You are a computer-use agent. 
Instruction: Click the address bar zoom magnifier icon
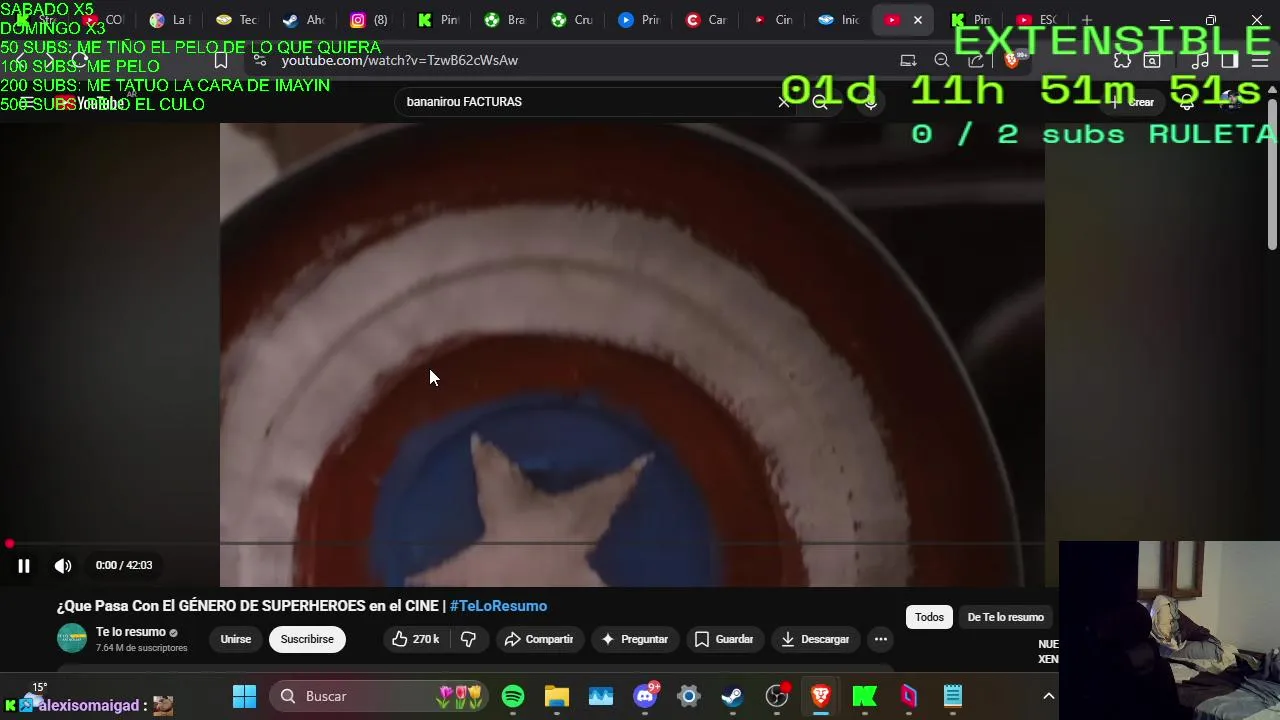pos(942,60)
